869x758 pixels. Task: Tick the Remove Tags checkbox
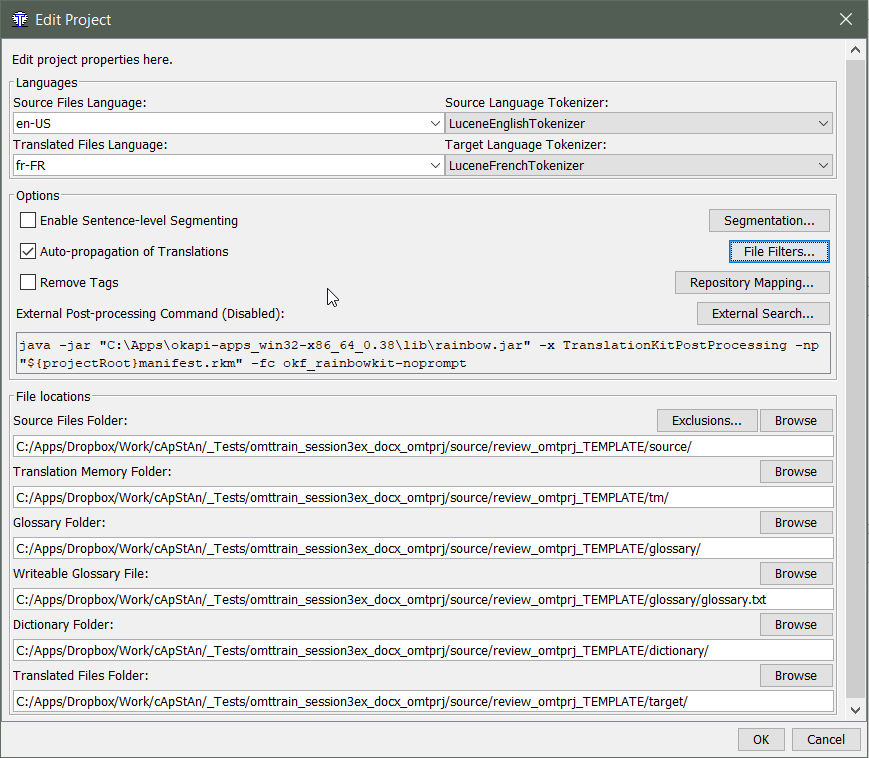click(28, 283)
